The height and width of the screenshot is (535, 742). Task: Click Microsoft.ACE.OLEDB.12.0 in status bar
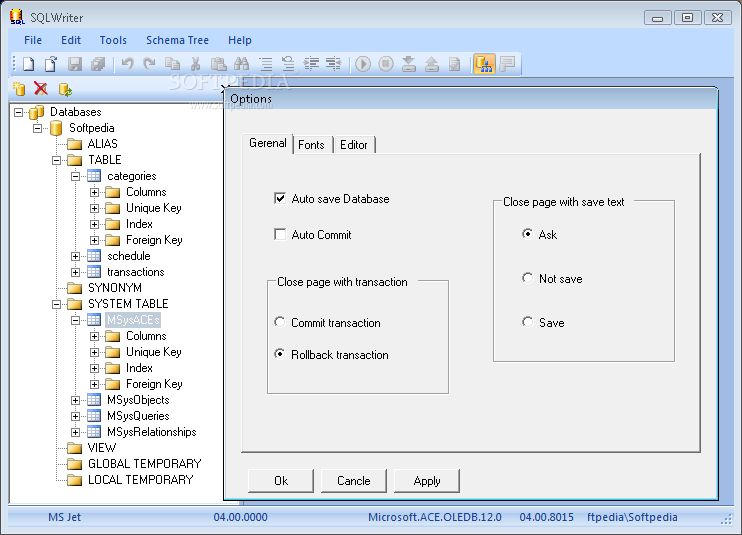click(x=435, y=517)
